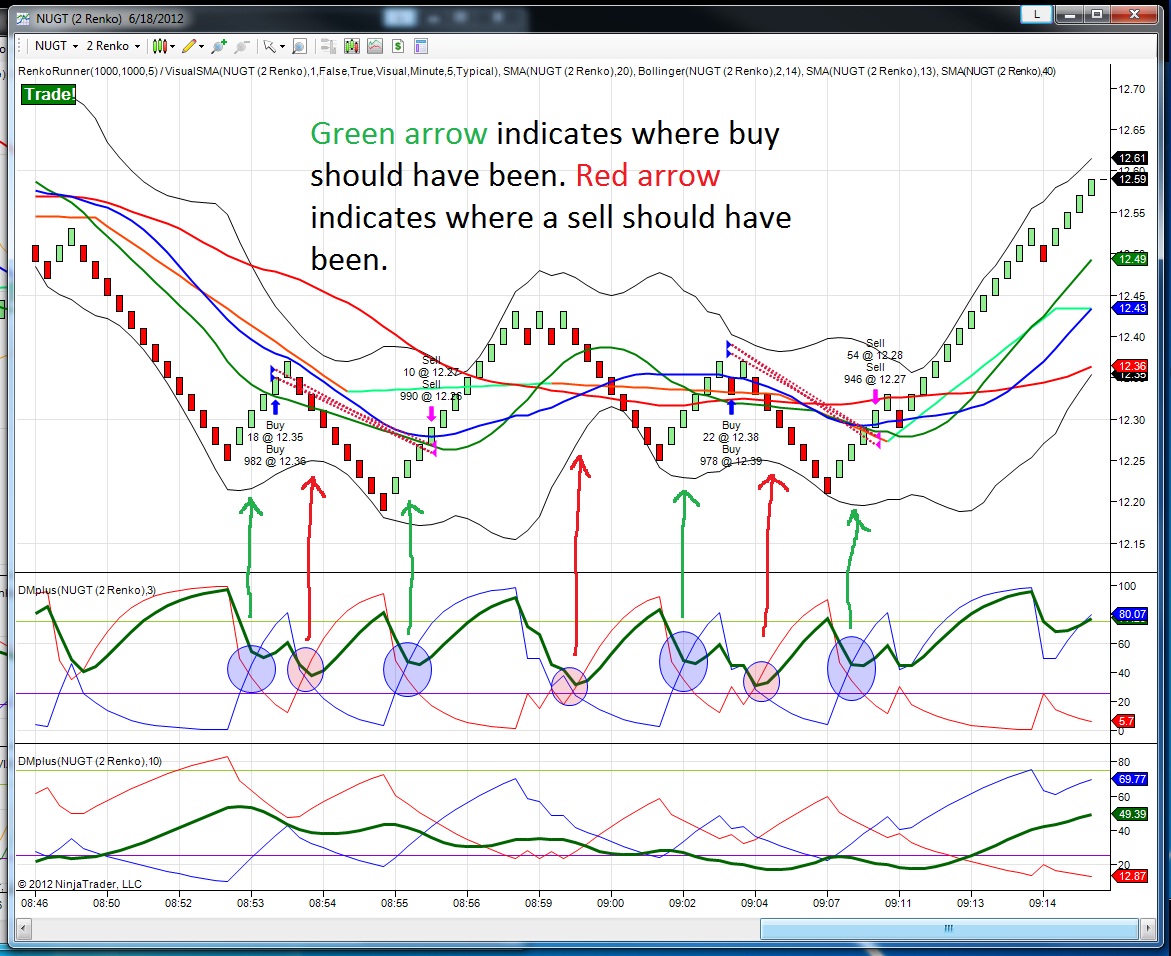Select the pencil drawing tools icon
This screenshot has width=1171, height=956.
point(189,46)
